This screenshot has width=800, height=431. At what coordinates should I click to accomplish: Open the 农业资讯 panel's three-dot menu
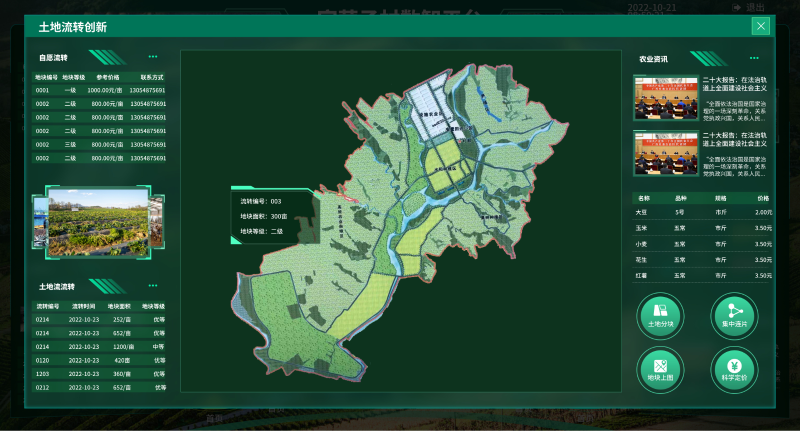(754, 59)
